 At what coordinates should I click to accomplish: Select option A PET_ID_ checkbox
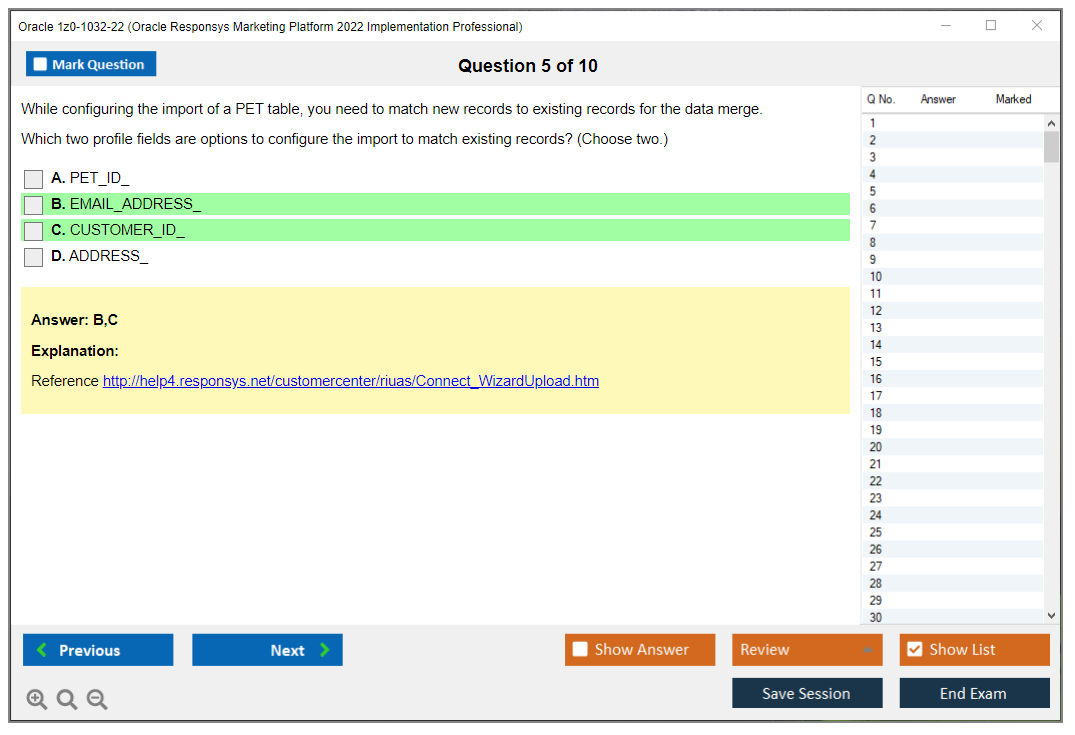(x=33, y=178)
